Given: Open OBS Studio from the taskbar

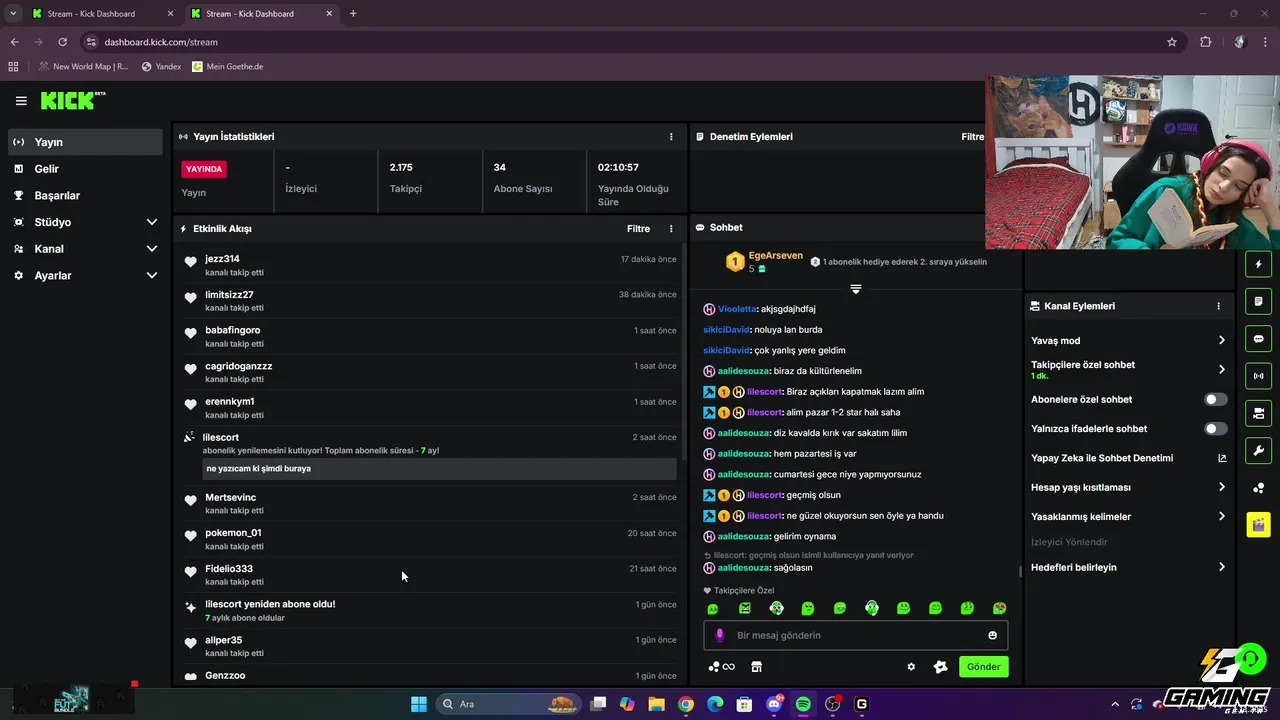Looking at the screenshot, I should pyautogui.click(x=832, y=704).
